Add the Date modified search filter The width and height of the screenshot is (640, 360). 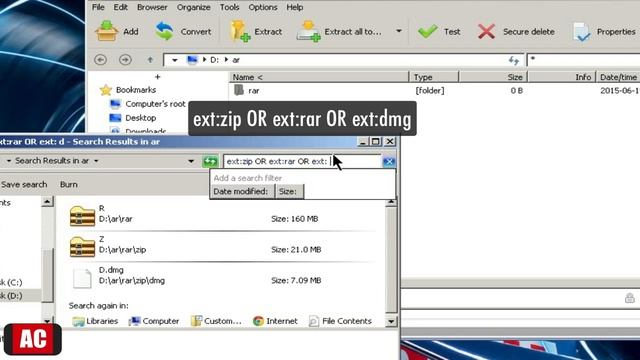[x=240, y=191]
